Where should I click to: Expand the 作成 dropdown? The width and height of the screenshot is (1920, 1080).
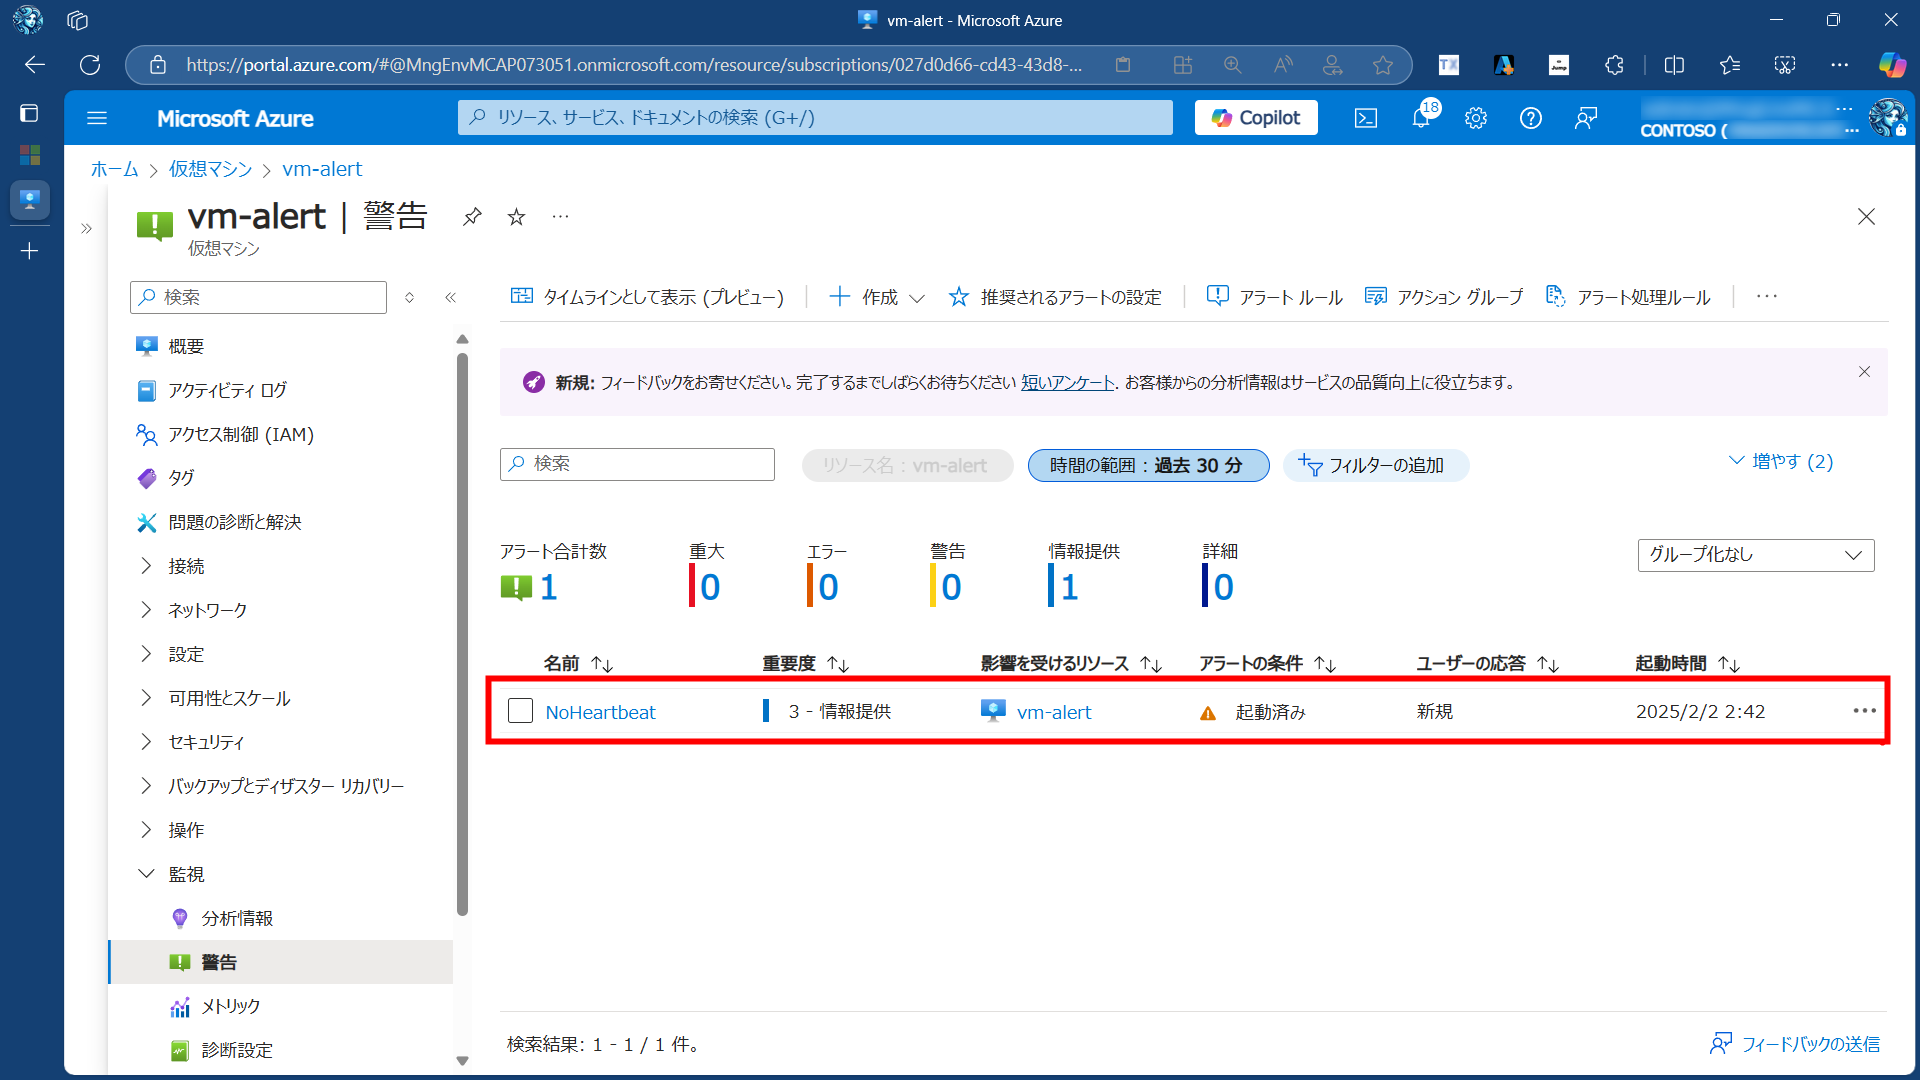click(878, 297)
